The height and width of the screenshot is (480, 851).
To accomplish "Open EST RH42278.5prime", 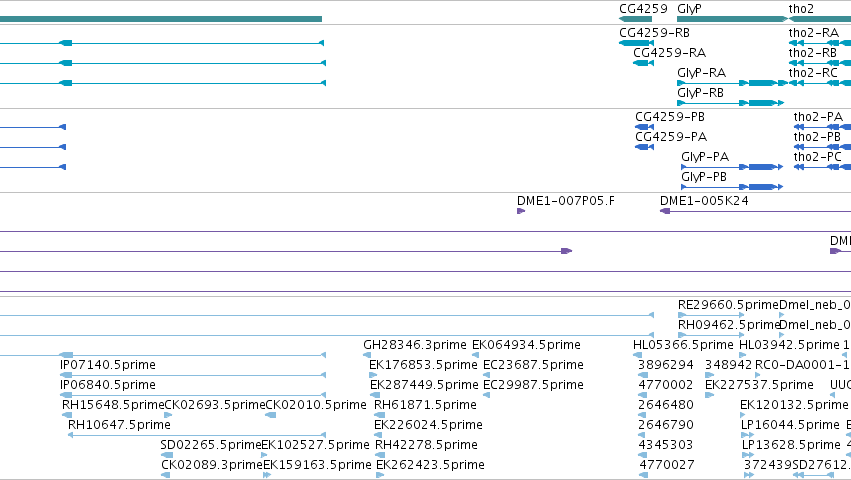I will pos(427,445).
